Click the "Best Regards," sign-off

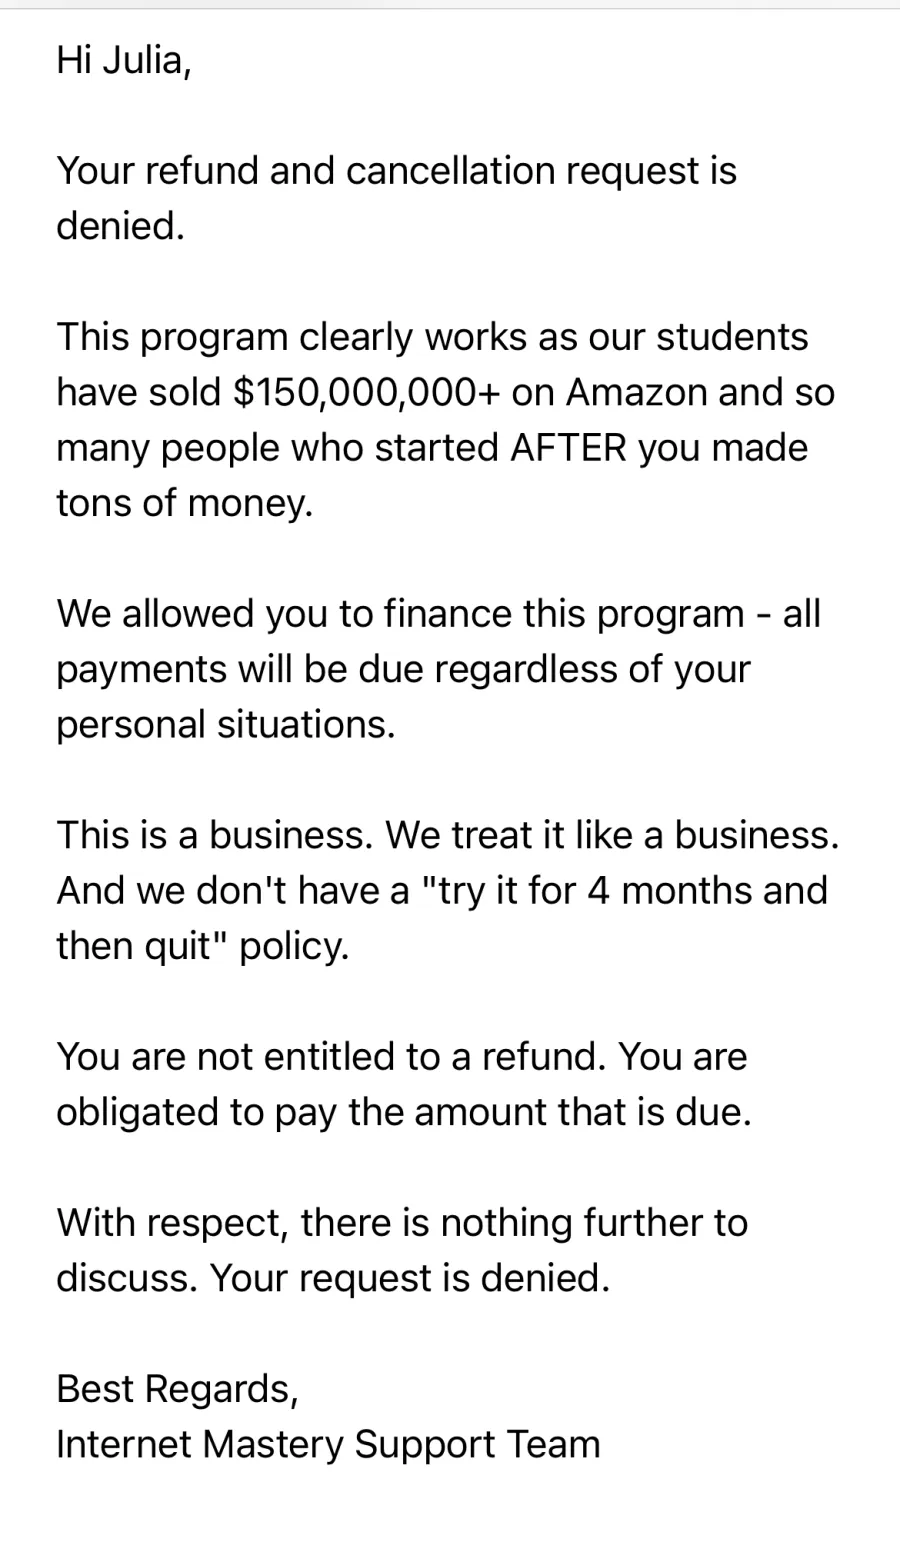click(x=177, y=1389)
